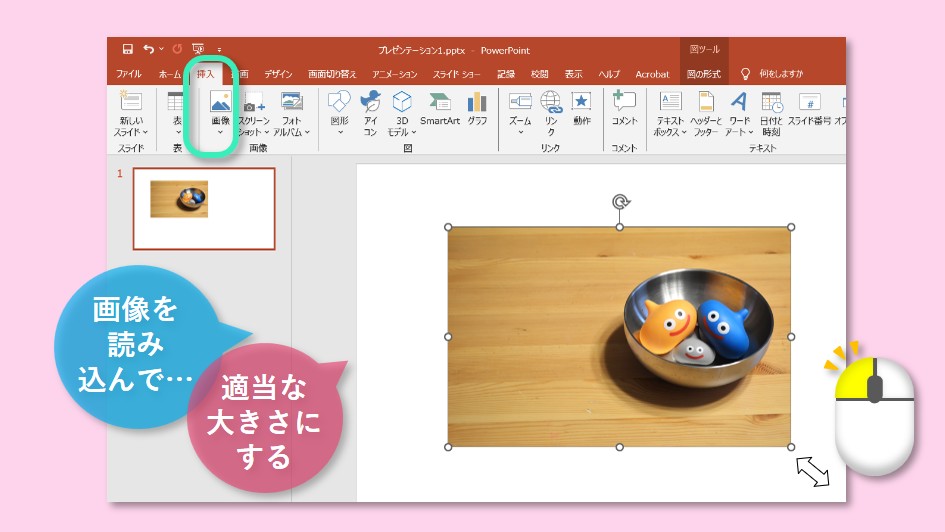Open the 記録 tab

506,74
